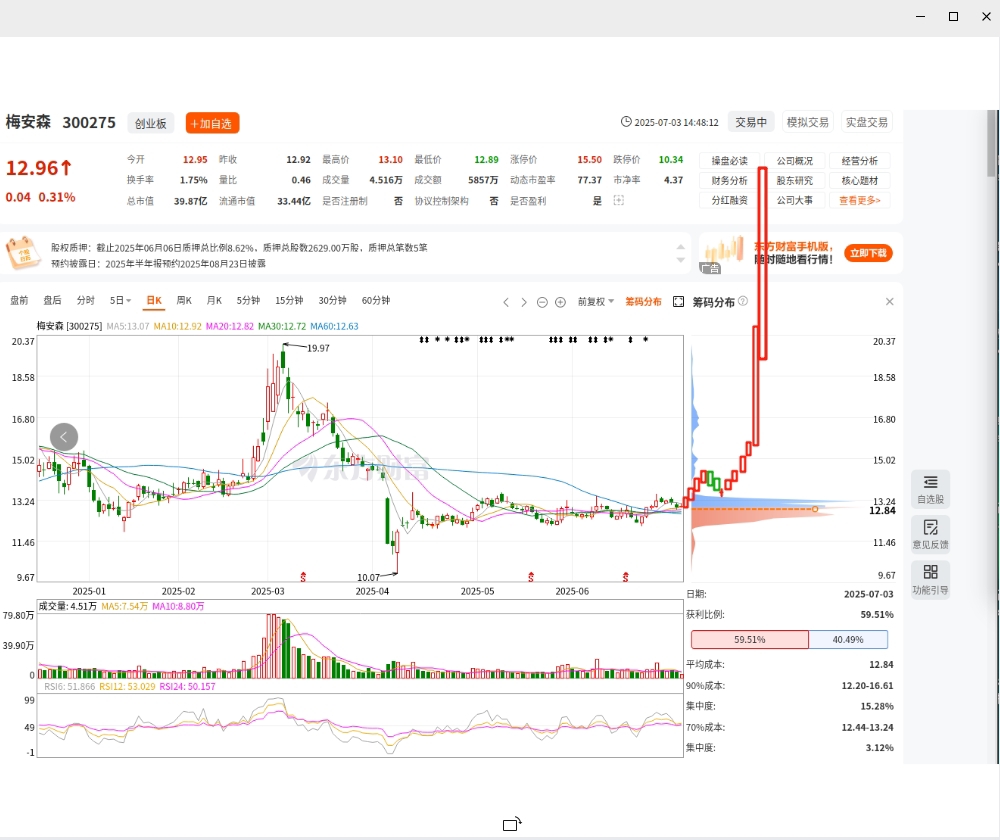Open 实盘交易 live trading
The height and width of the screenshot is (840, 1000).
(x=867, y=122)
